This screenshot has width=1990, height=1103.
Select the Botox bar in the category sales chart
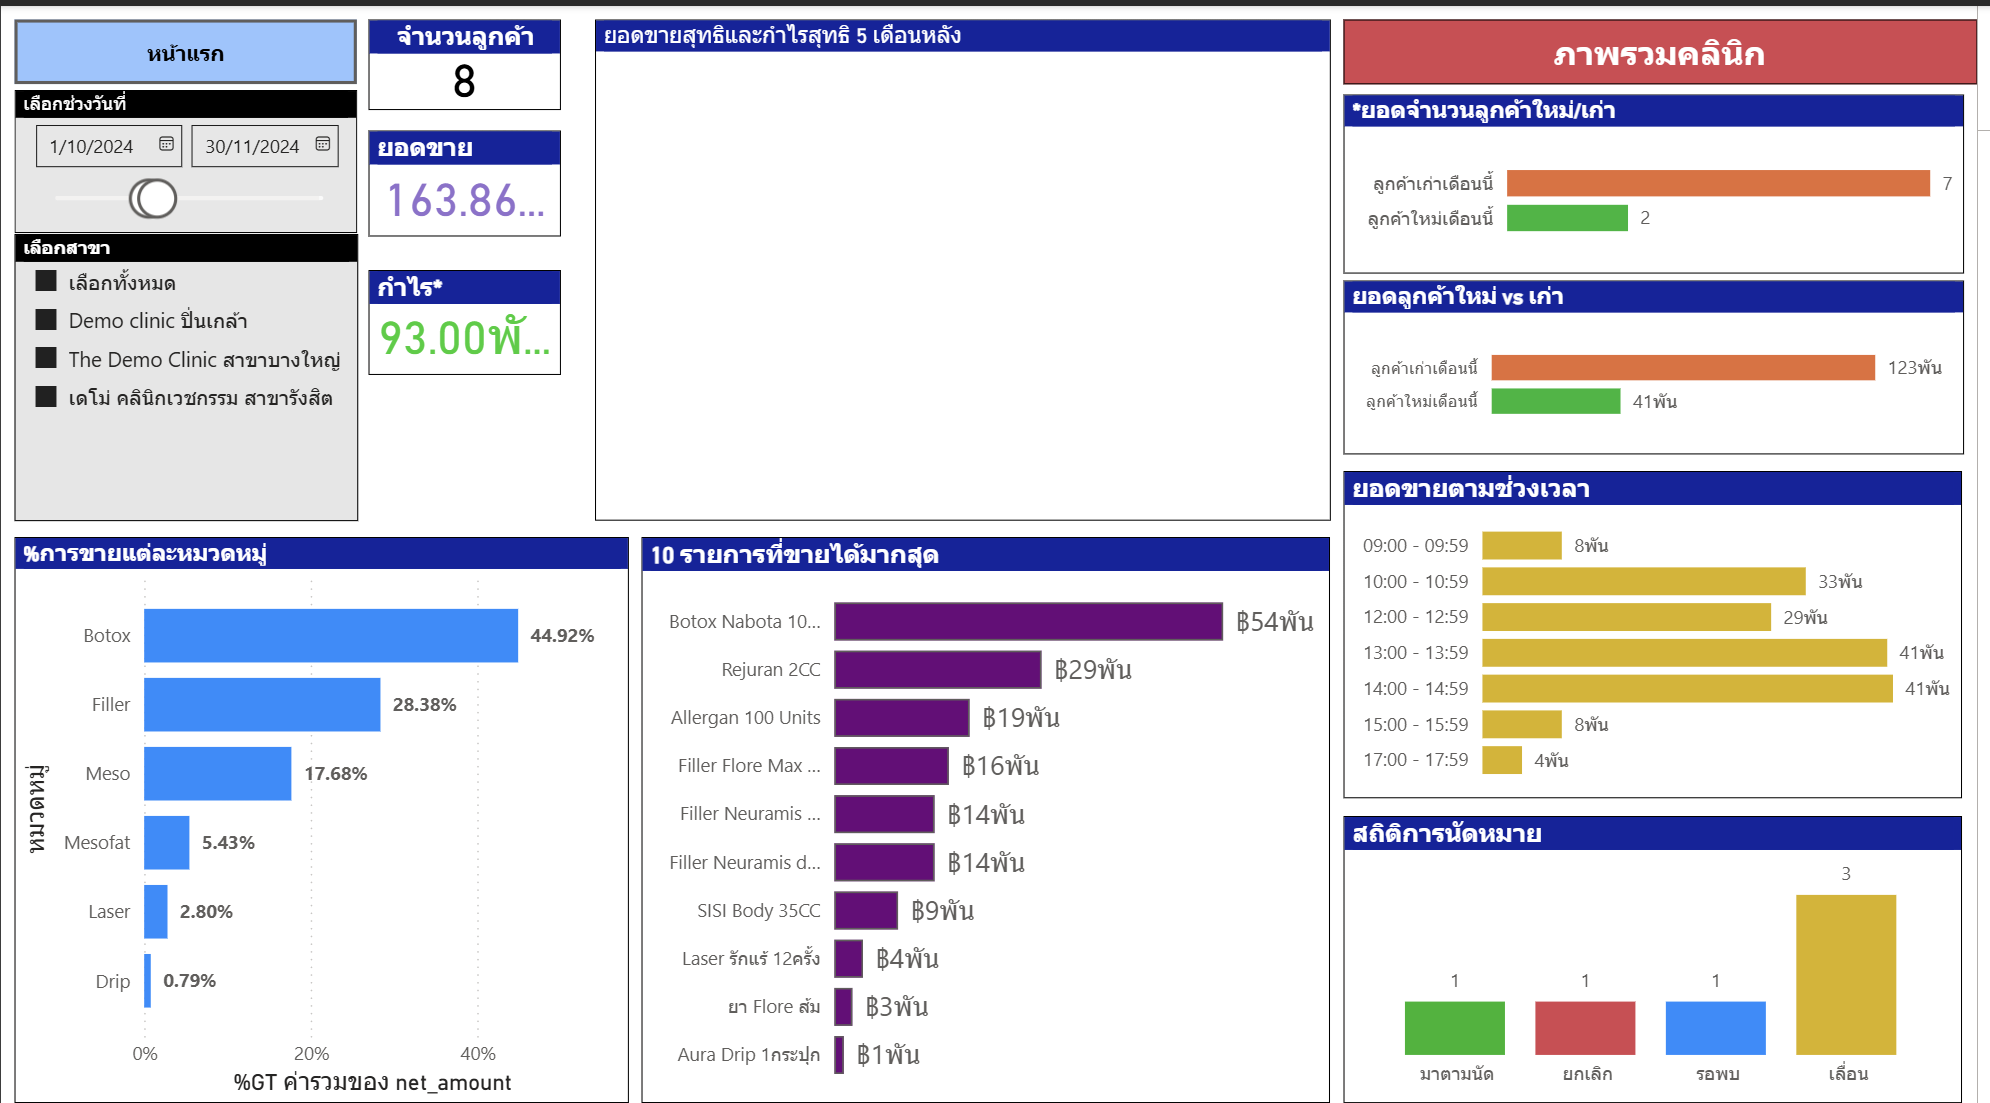(330, 634)
